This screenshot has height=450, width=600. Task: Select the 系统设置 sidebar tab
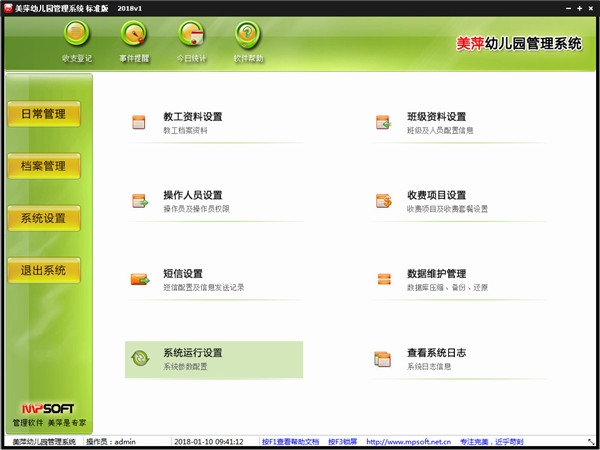tap(43, 218)
